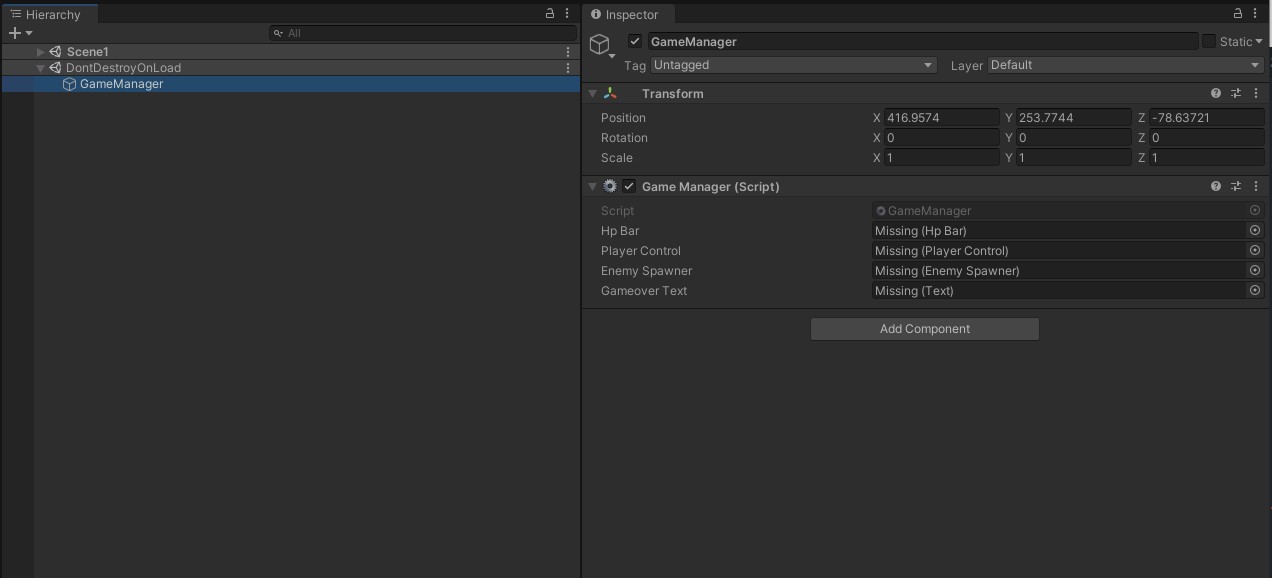Open object picker for Enemy Spawner
The image size is (1272, 578).
coord(1255,271)
